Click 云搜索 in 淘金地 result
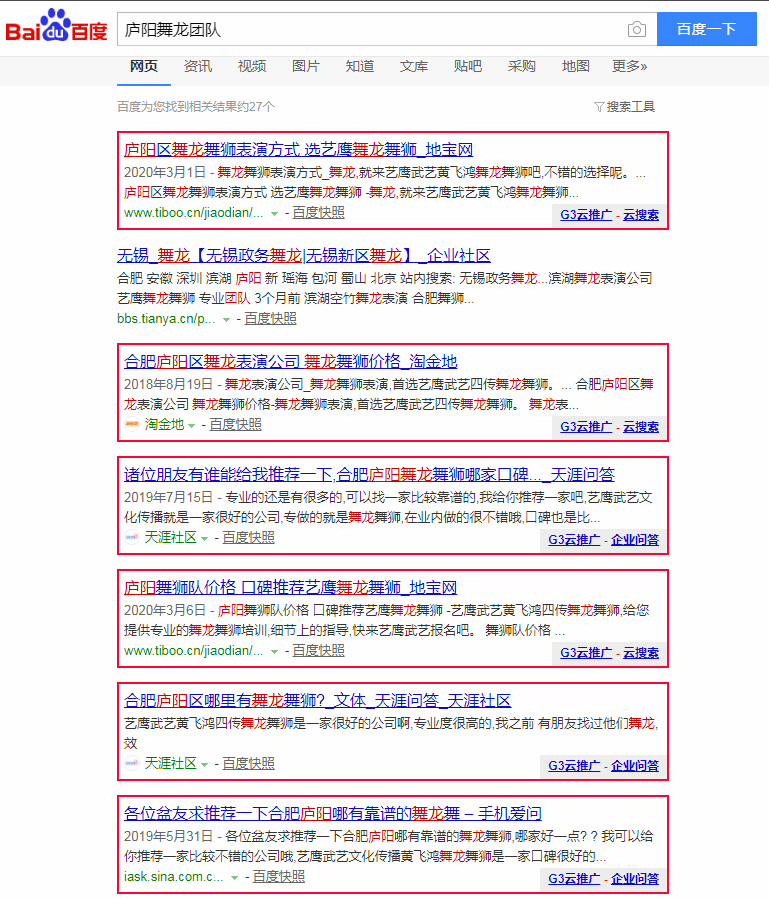The height and width of the screenshot is (900, 769). click(x=641, y=427)
